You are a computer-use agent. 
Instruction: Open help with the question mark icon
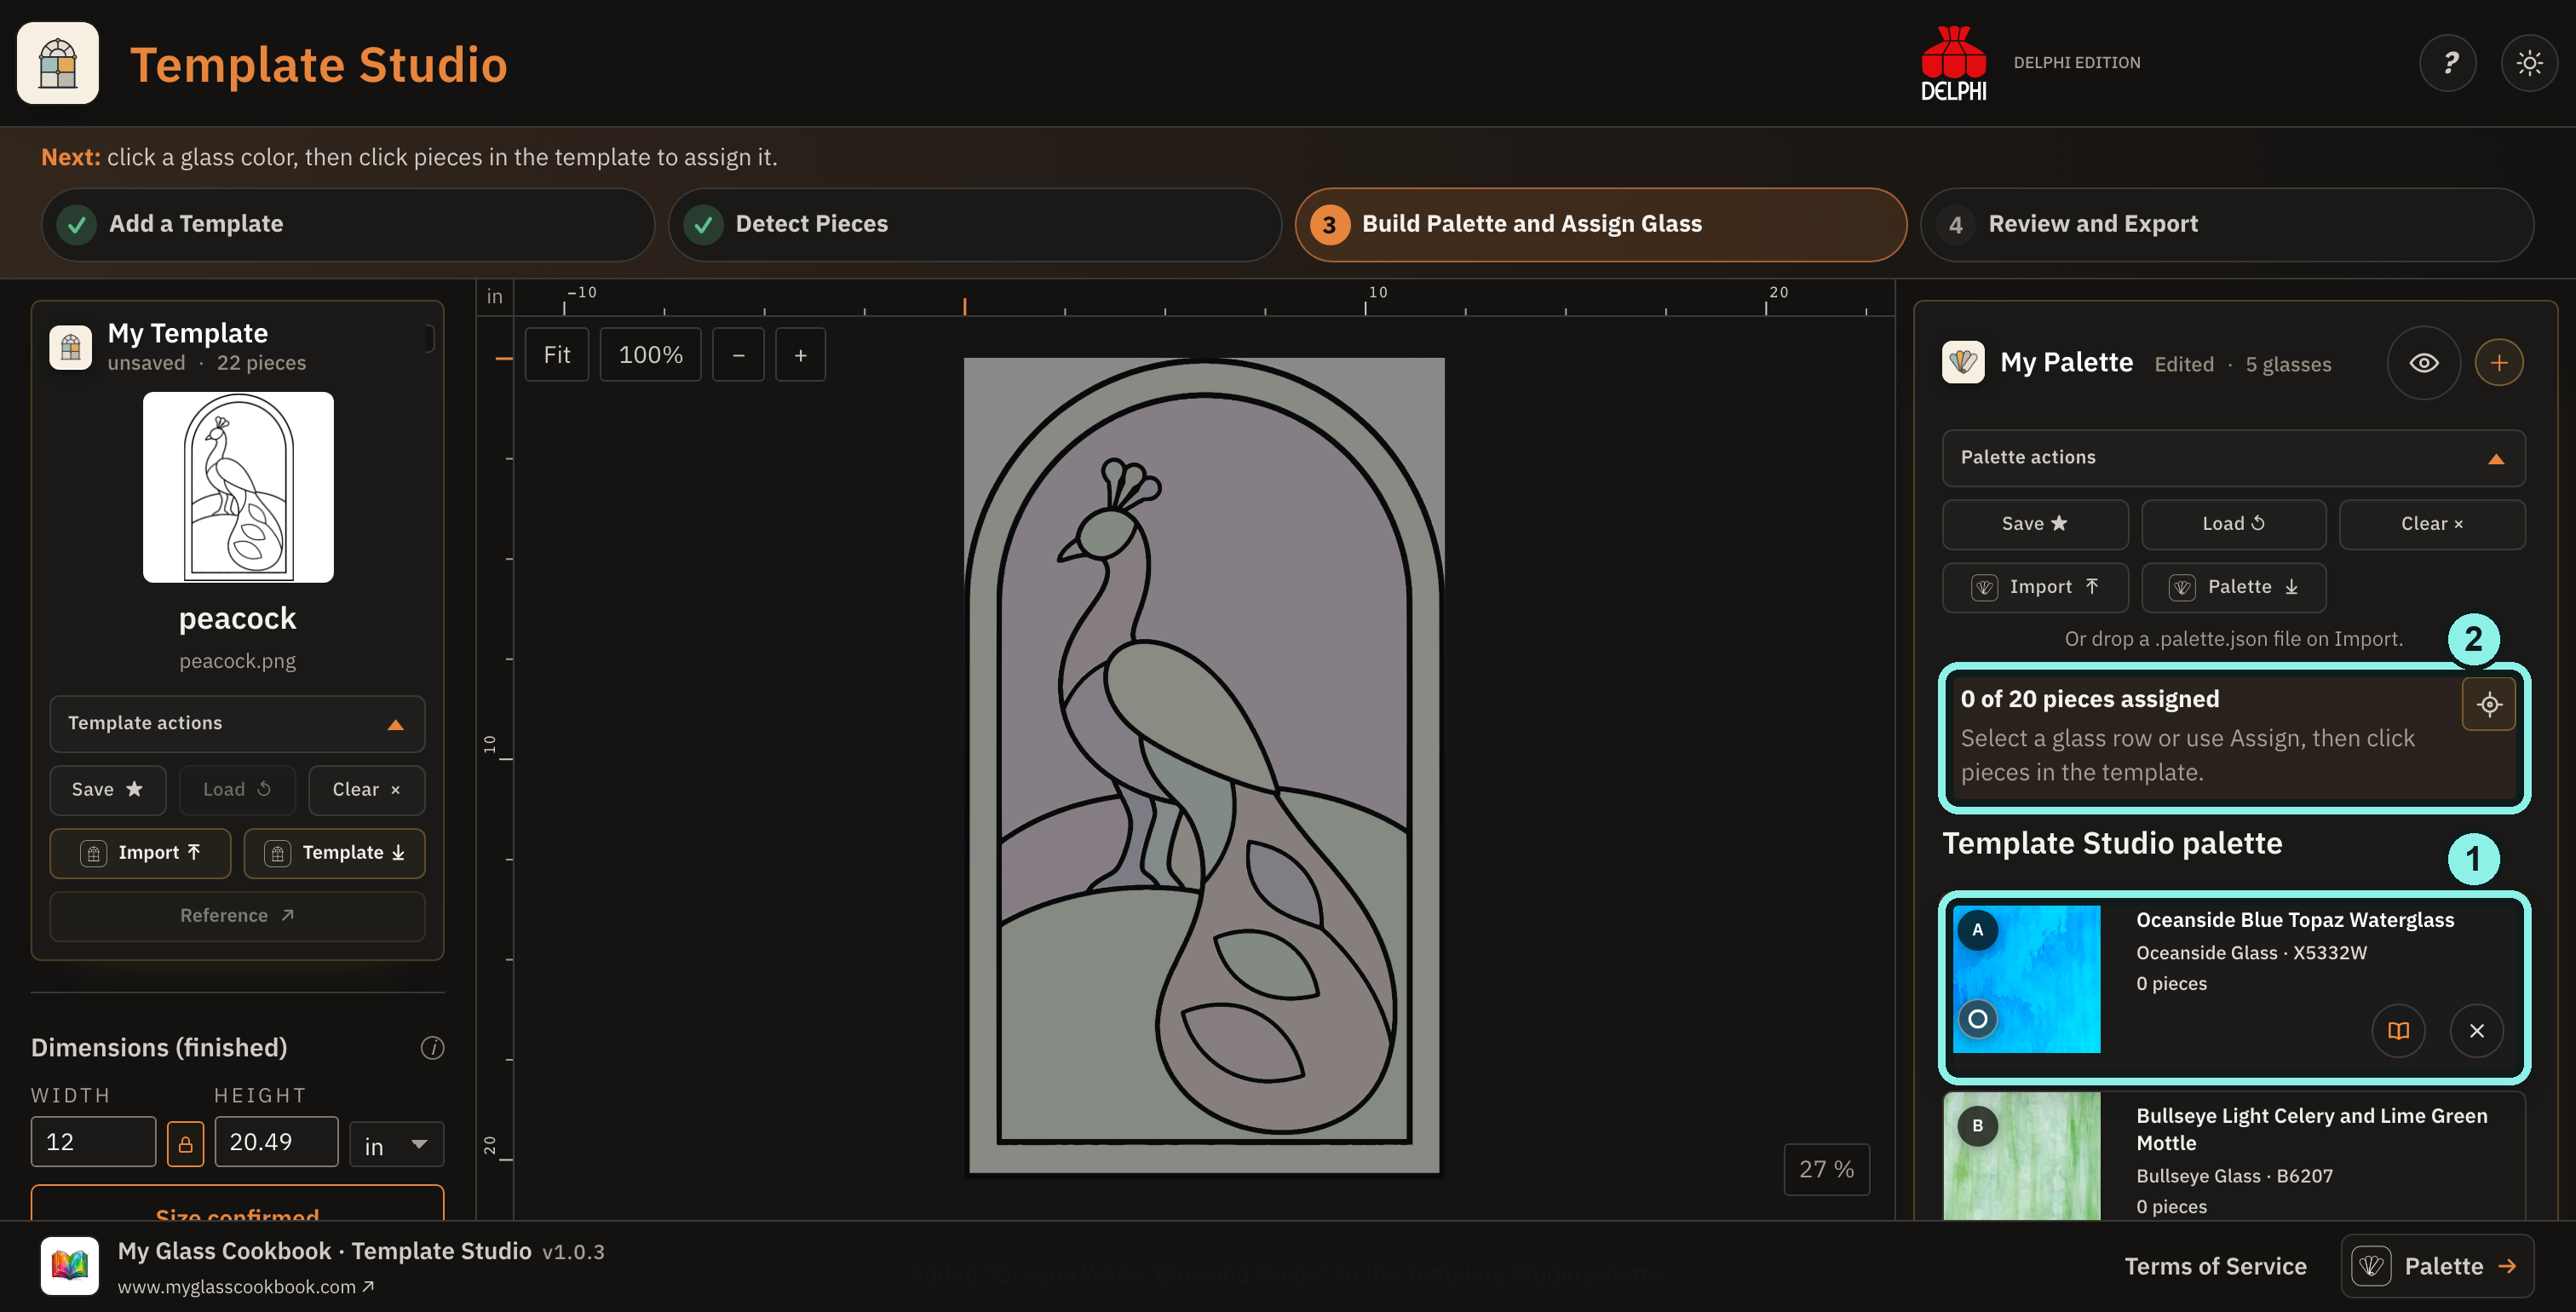click(x=2447, y=63)
